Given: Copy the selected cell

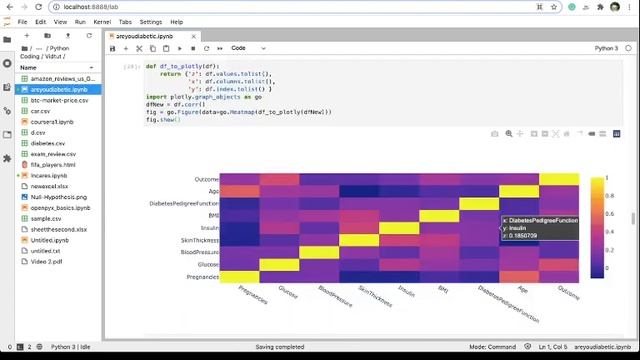Looking at the screenshot, I should pos(153,49).
